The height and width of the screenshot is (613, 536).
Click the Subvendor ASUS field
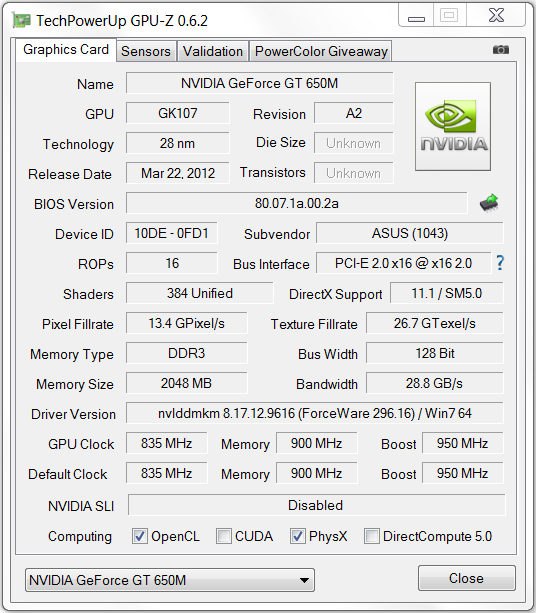409,233
